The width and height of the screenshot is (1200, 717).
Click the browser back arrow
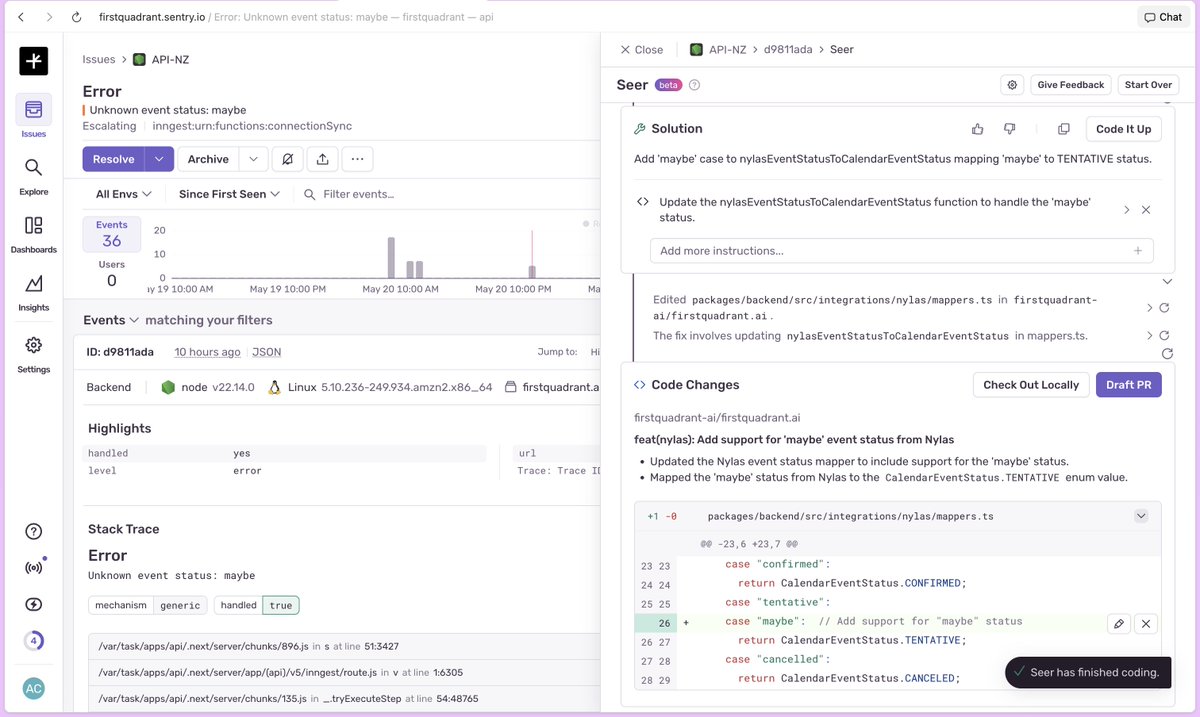tap(20, 17)
